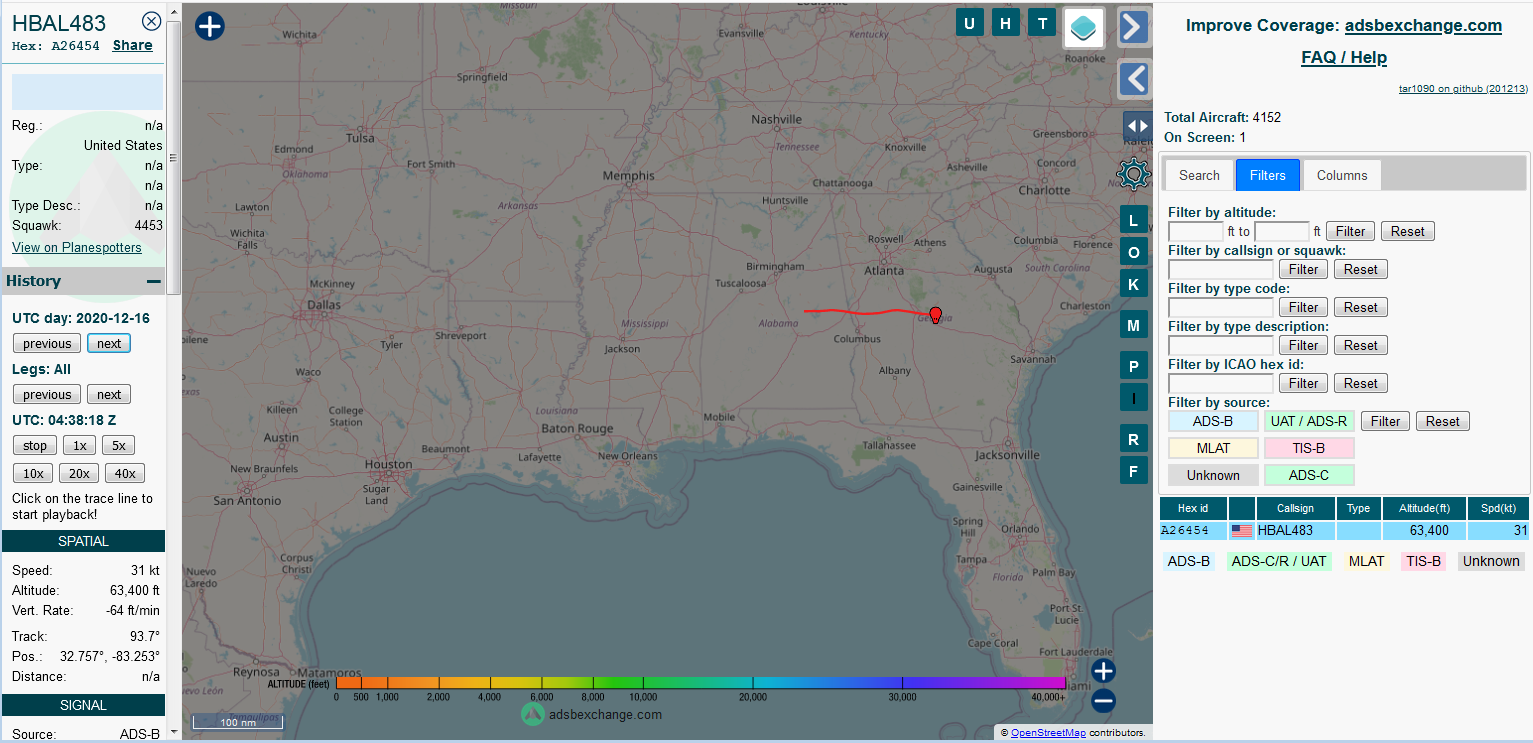The height and width of the screenshot is (743, 1533).
Task: Zoom out the map with minus icon
Action: [1103, 701]
